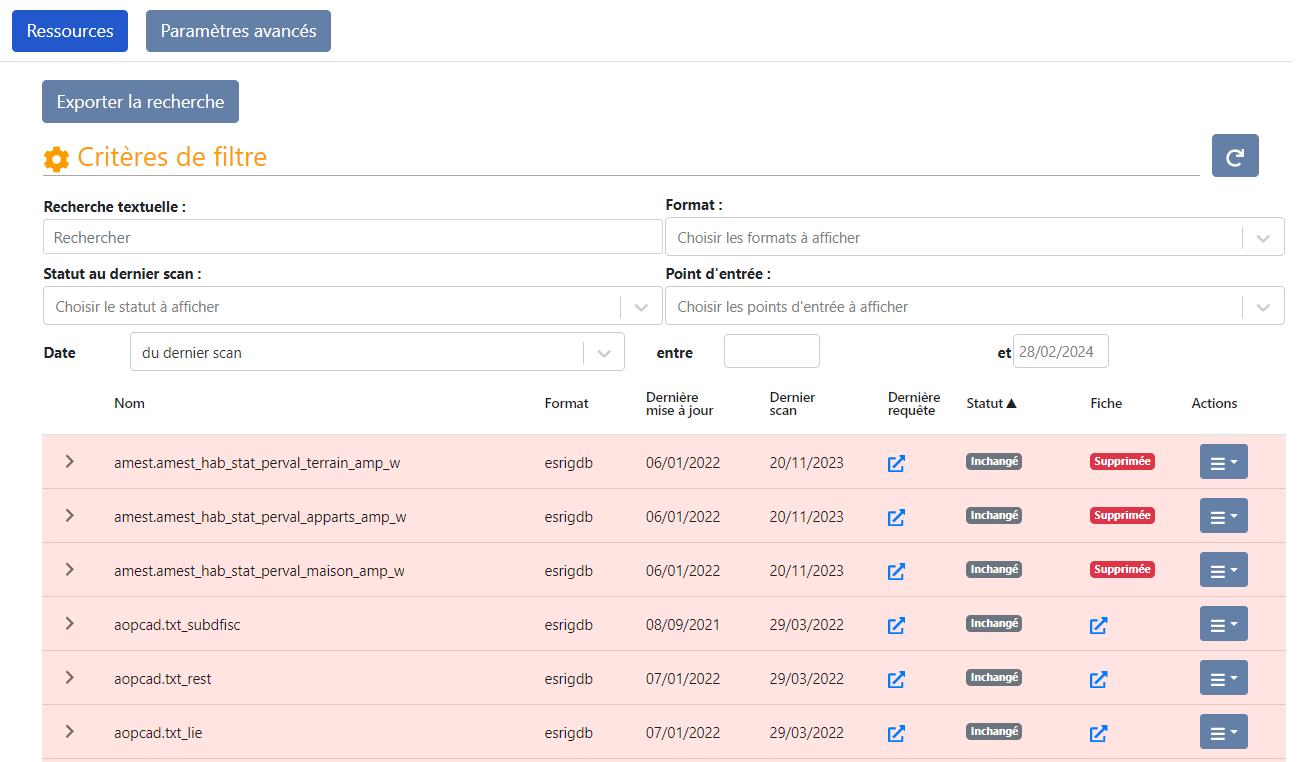Viewport: 1305px width, 762px height.
Task: Open last request link for amest_hab_stat_perval_terrain_amp_w
Action: pyautogui.click(x=897, y=463)
